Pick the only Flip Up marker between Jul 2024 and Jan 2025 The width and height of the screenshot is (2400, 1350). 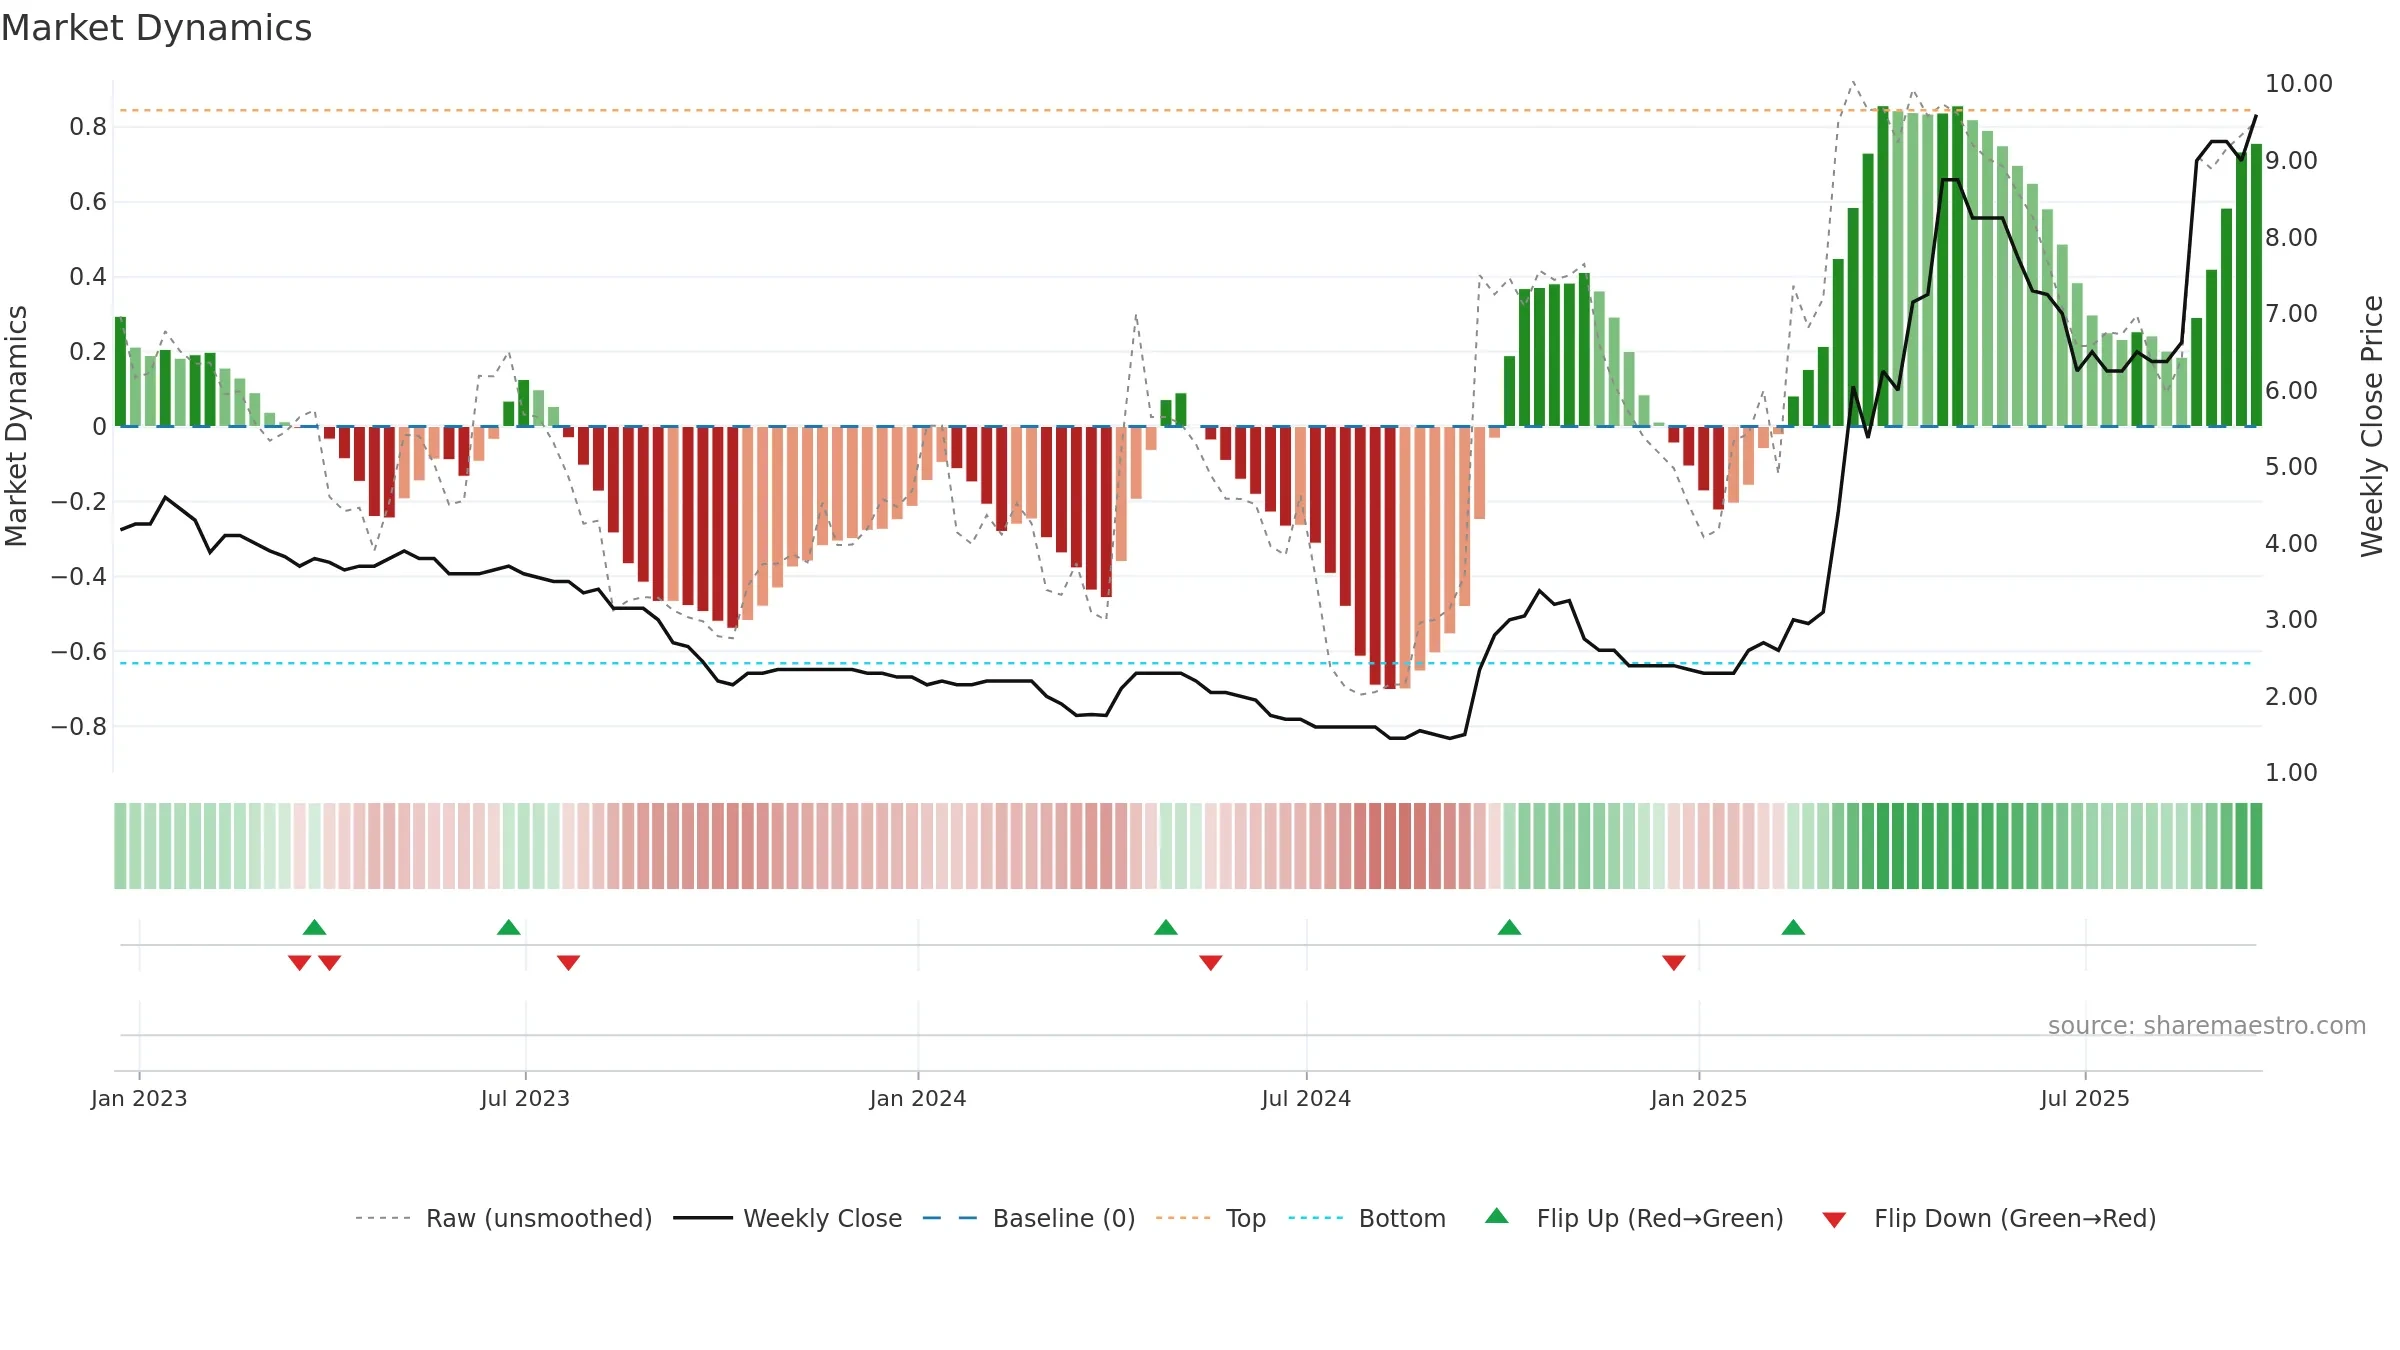(1510, 927)
